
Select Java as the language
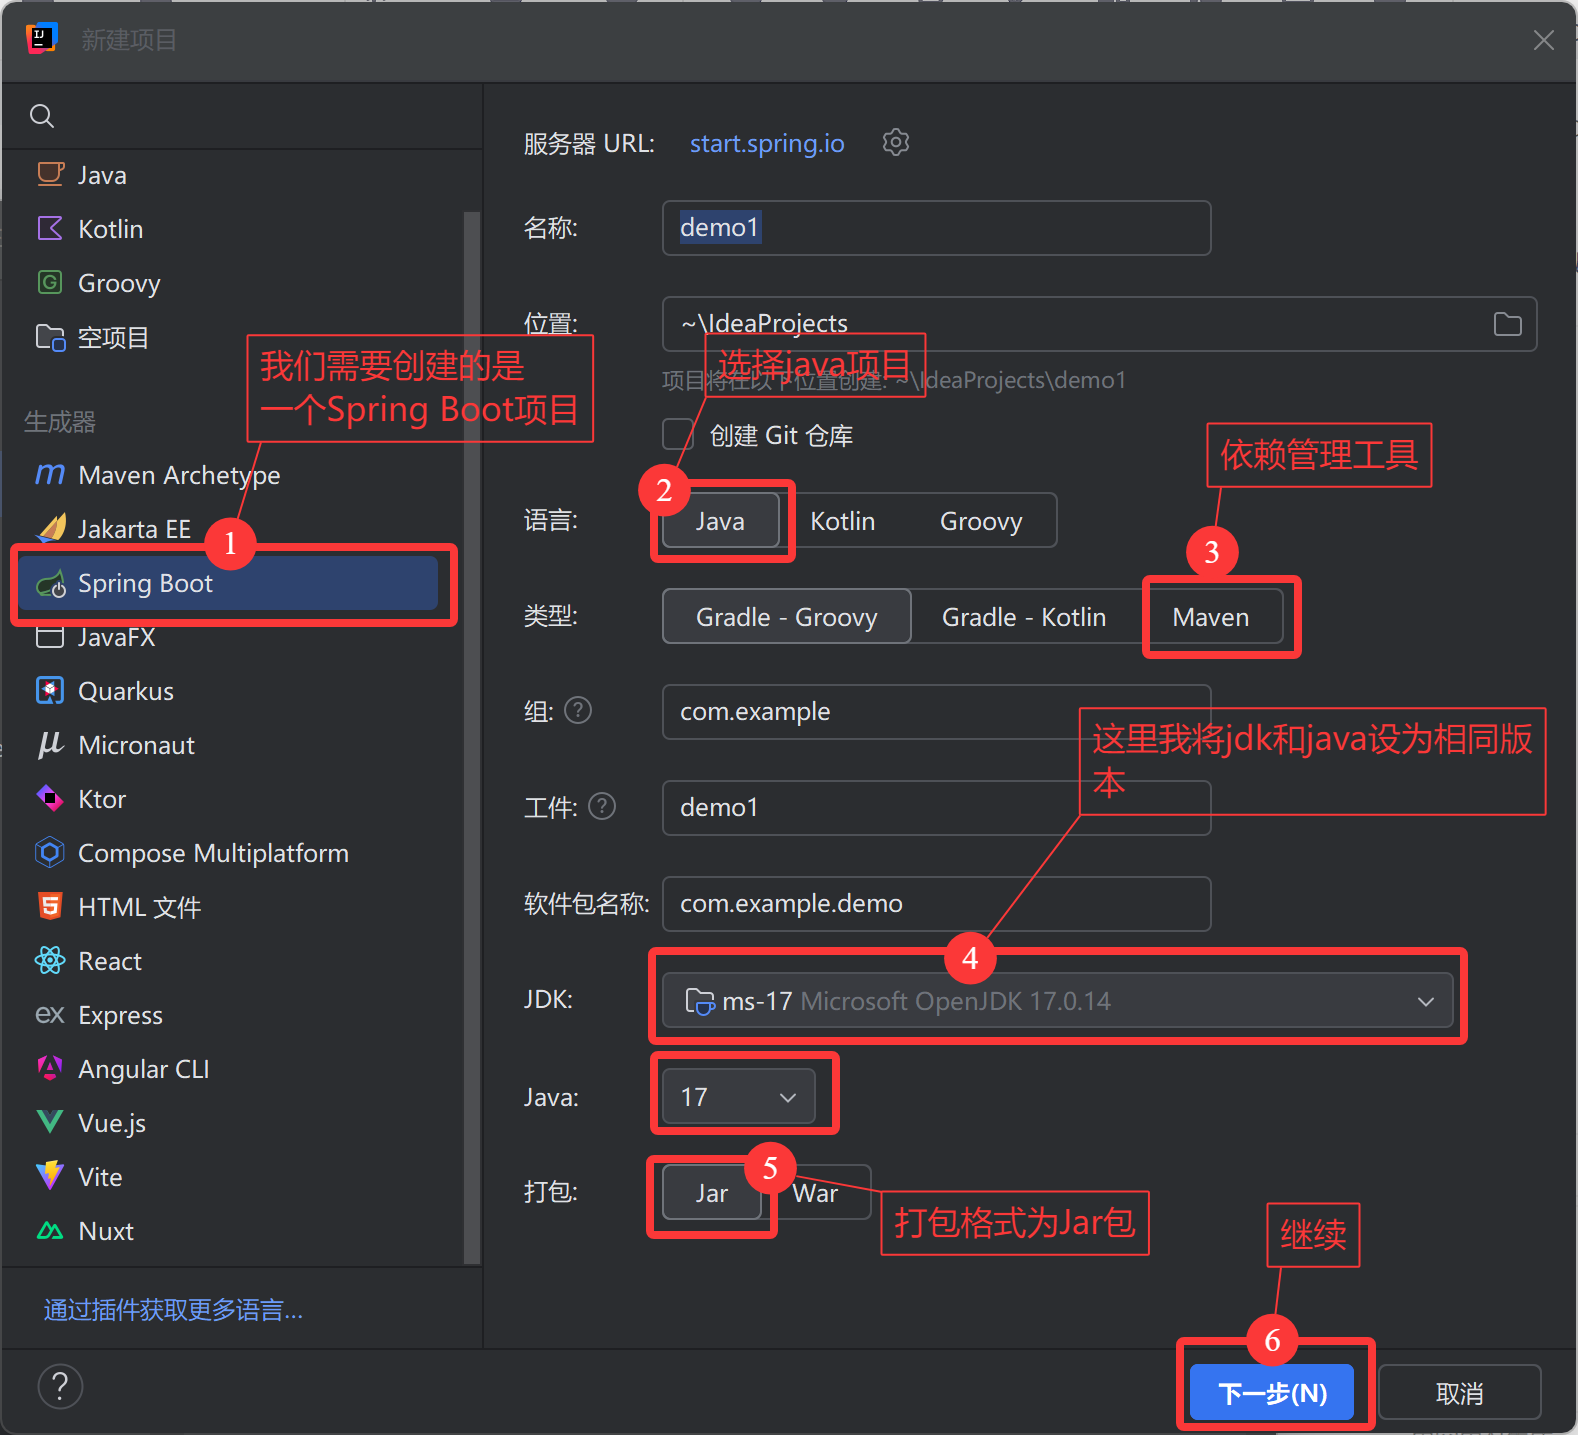(720, 521)
